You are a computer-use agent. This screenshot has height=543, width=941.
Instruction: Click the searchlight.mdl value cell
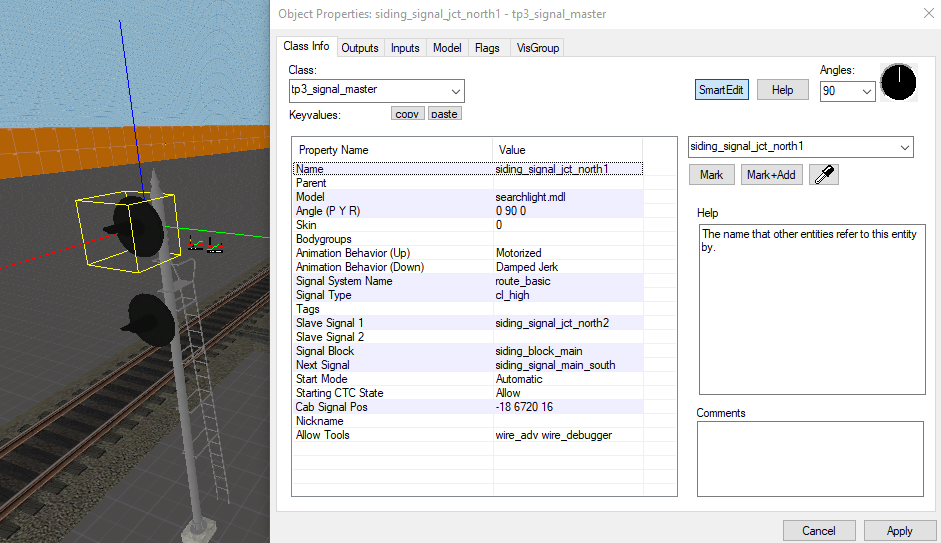(568, 197)
